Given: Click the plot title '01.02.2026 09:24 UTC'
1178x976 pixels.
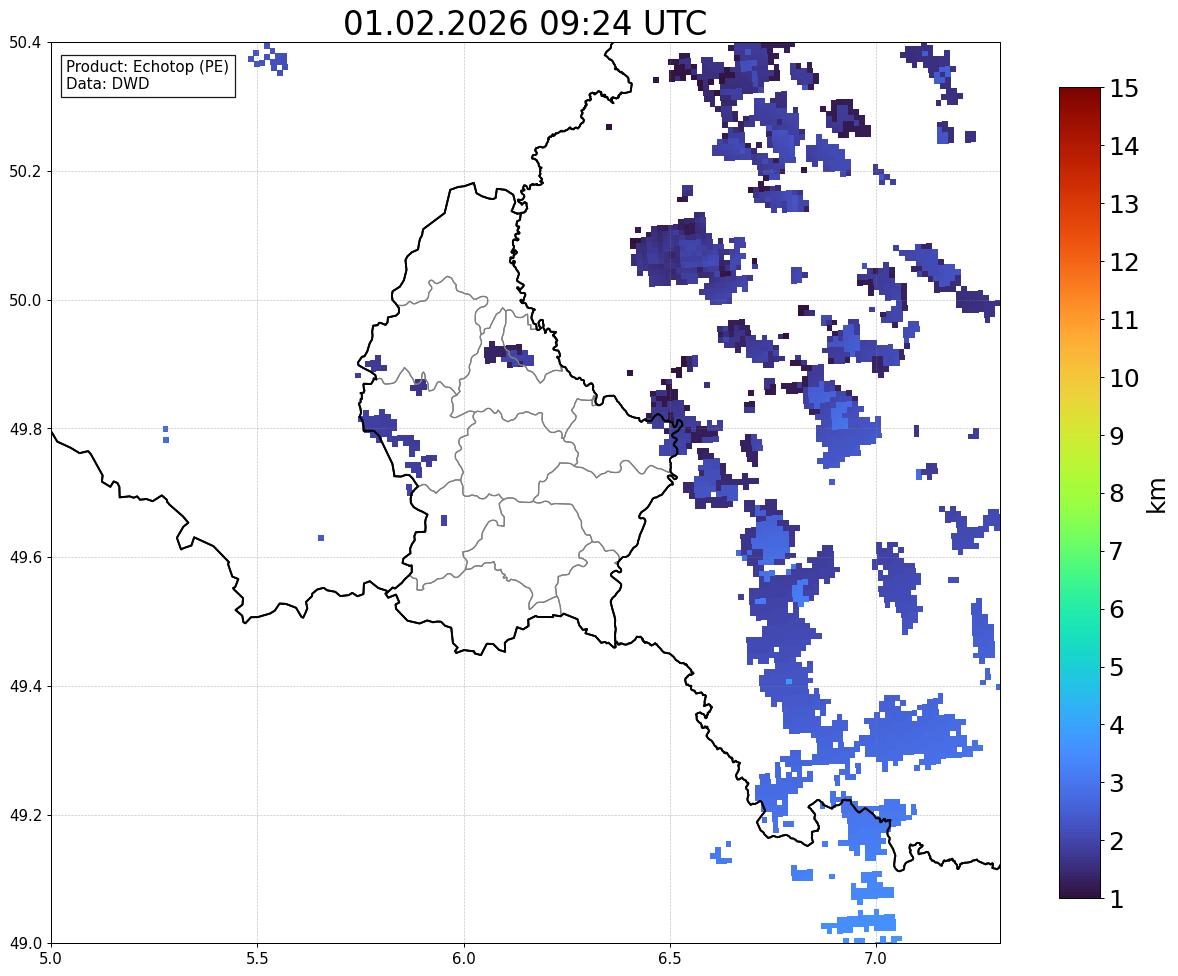Looking at the screenshot, I should (525, 23).
